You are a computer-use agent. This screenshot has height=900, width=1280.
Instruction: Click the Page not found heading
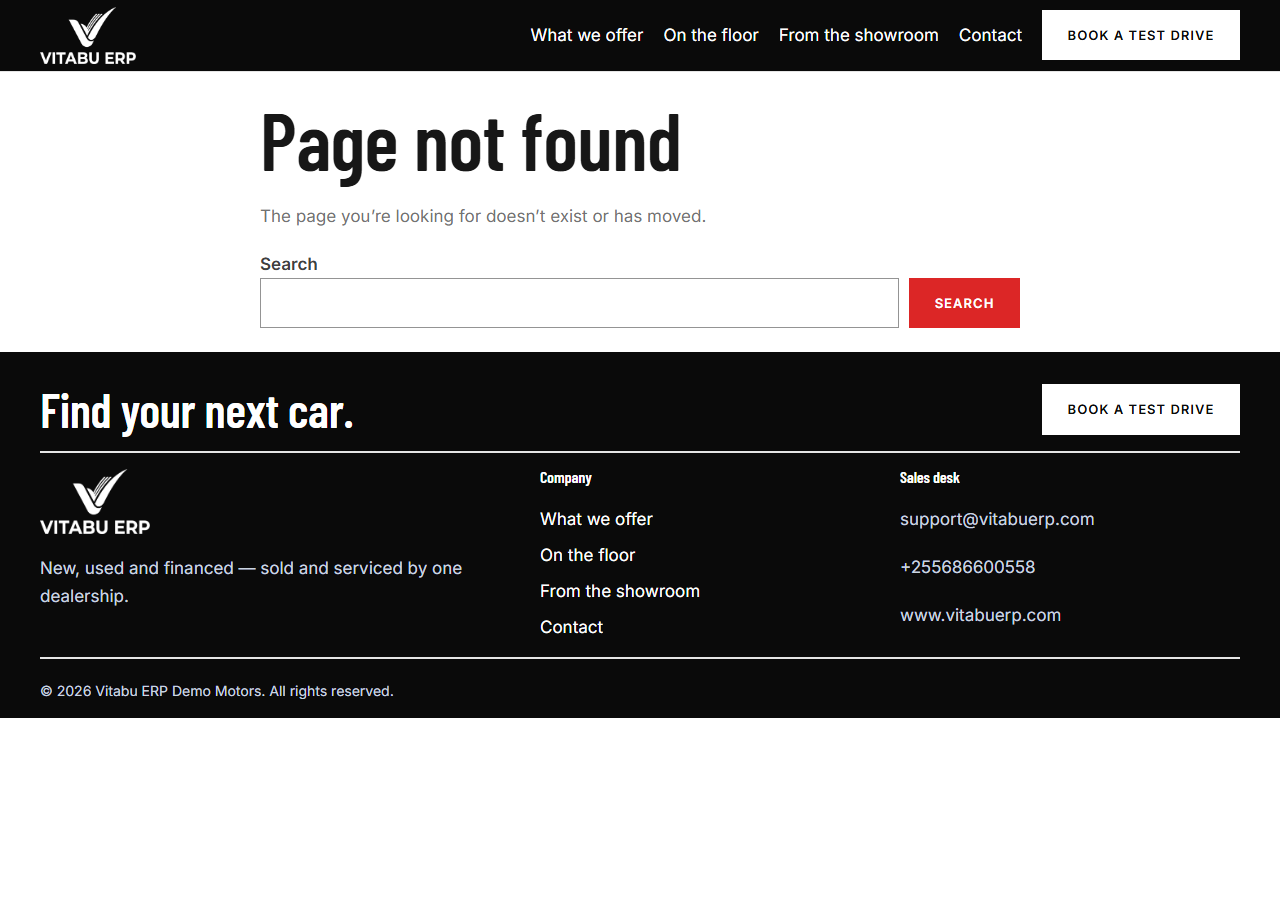click(470, 142)
